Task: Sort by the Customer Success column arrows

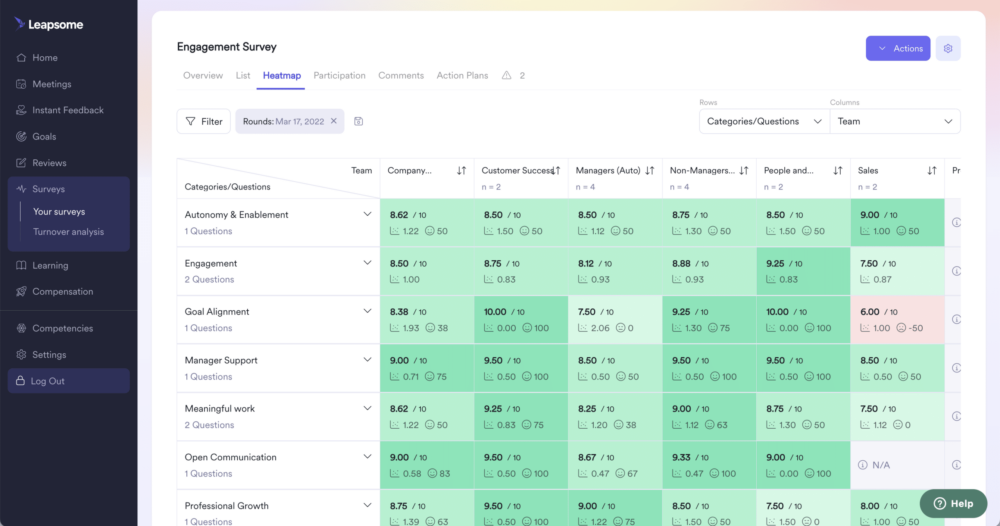Action: pyautogui.click(x=555, y=171)
